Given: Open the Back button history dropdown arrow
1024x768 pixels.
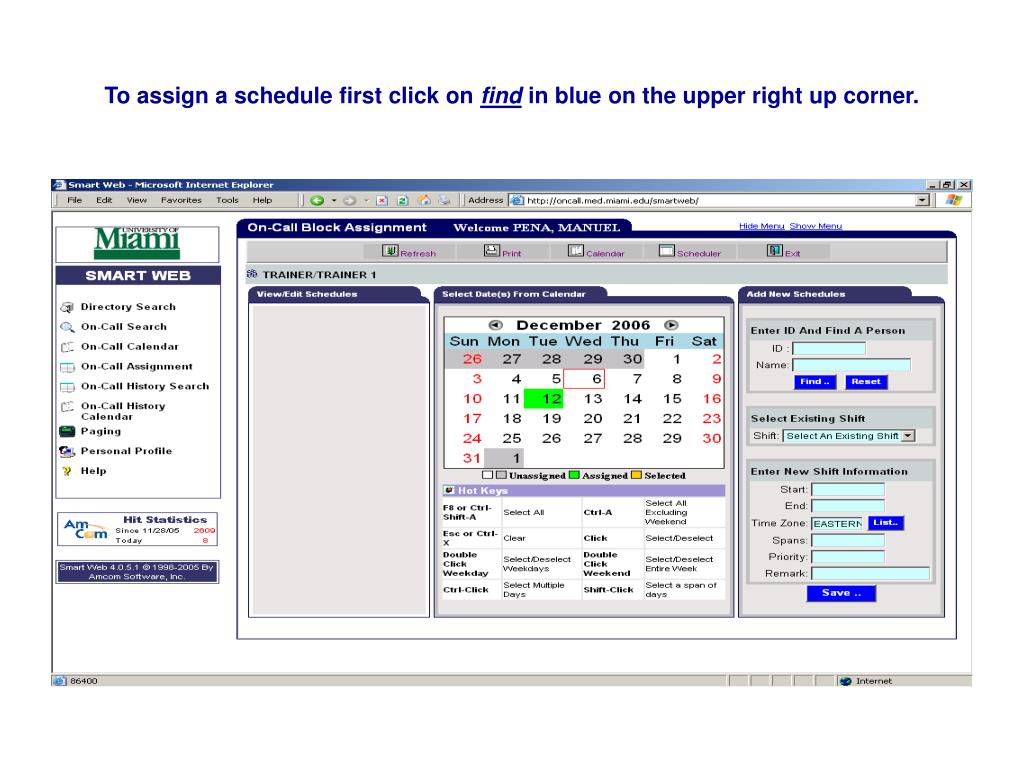Looking at the screenshot, I should [x=334, y=200].
